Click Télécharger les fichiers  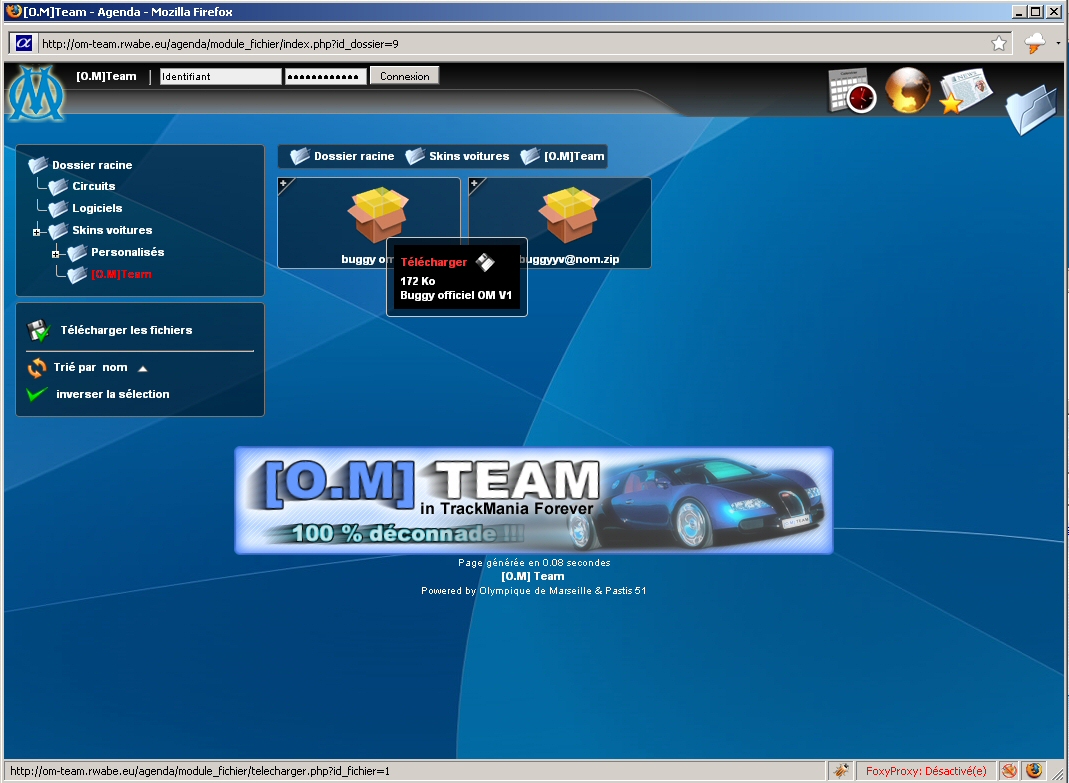[126, 330]
